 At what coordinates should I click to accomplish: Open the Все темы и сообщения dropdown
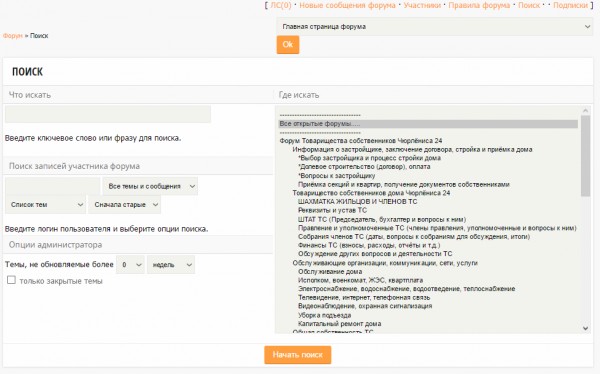[150, 186]
